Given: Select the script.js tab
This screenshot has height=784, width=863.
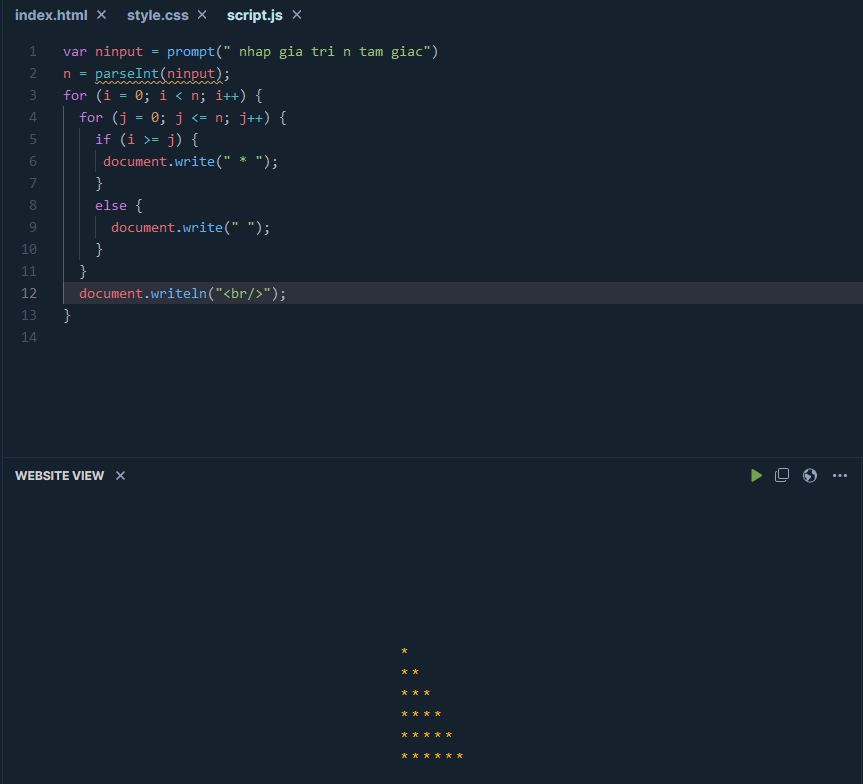Looking at the screenshot, I should (255, 15).
